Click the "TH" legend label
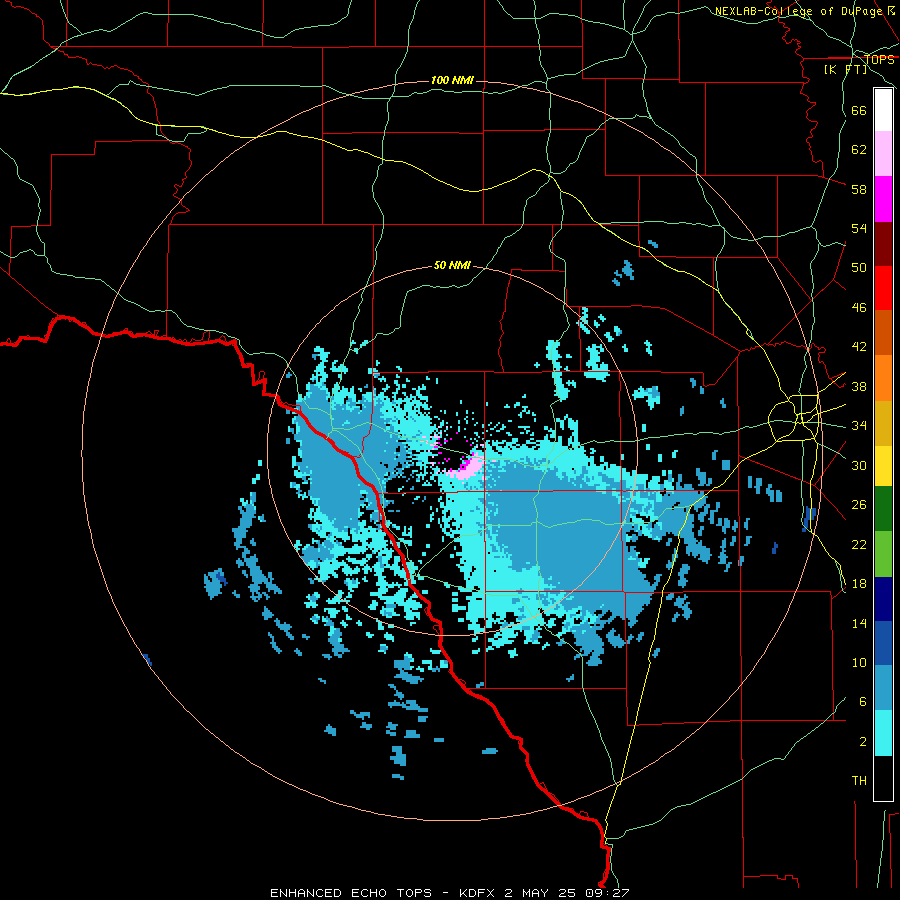 coord(859,781)
